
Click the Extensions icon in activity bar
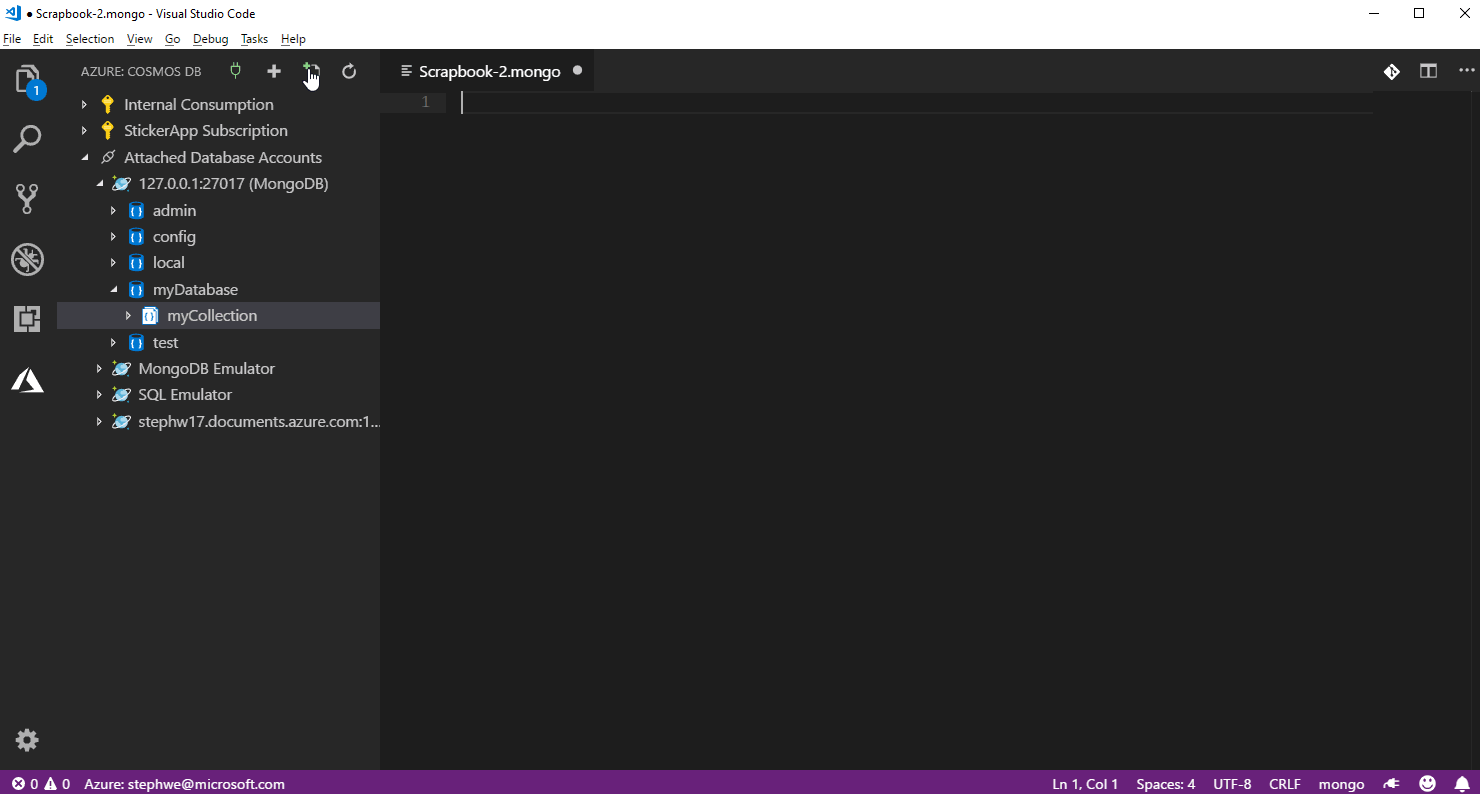(x=27, y=318)
